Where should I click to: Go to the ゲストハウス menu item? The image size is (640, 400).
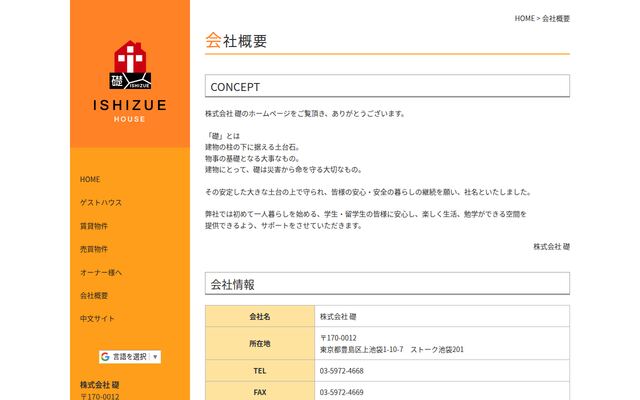(101, 203)
